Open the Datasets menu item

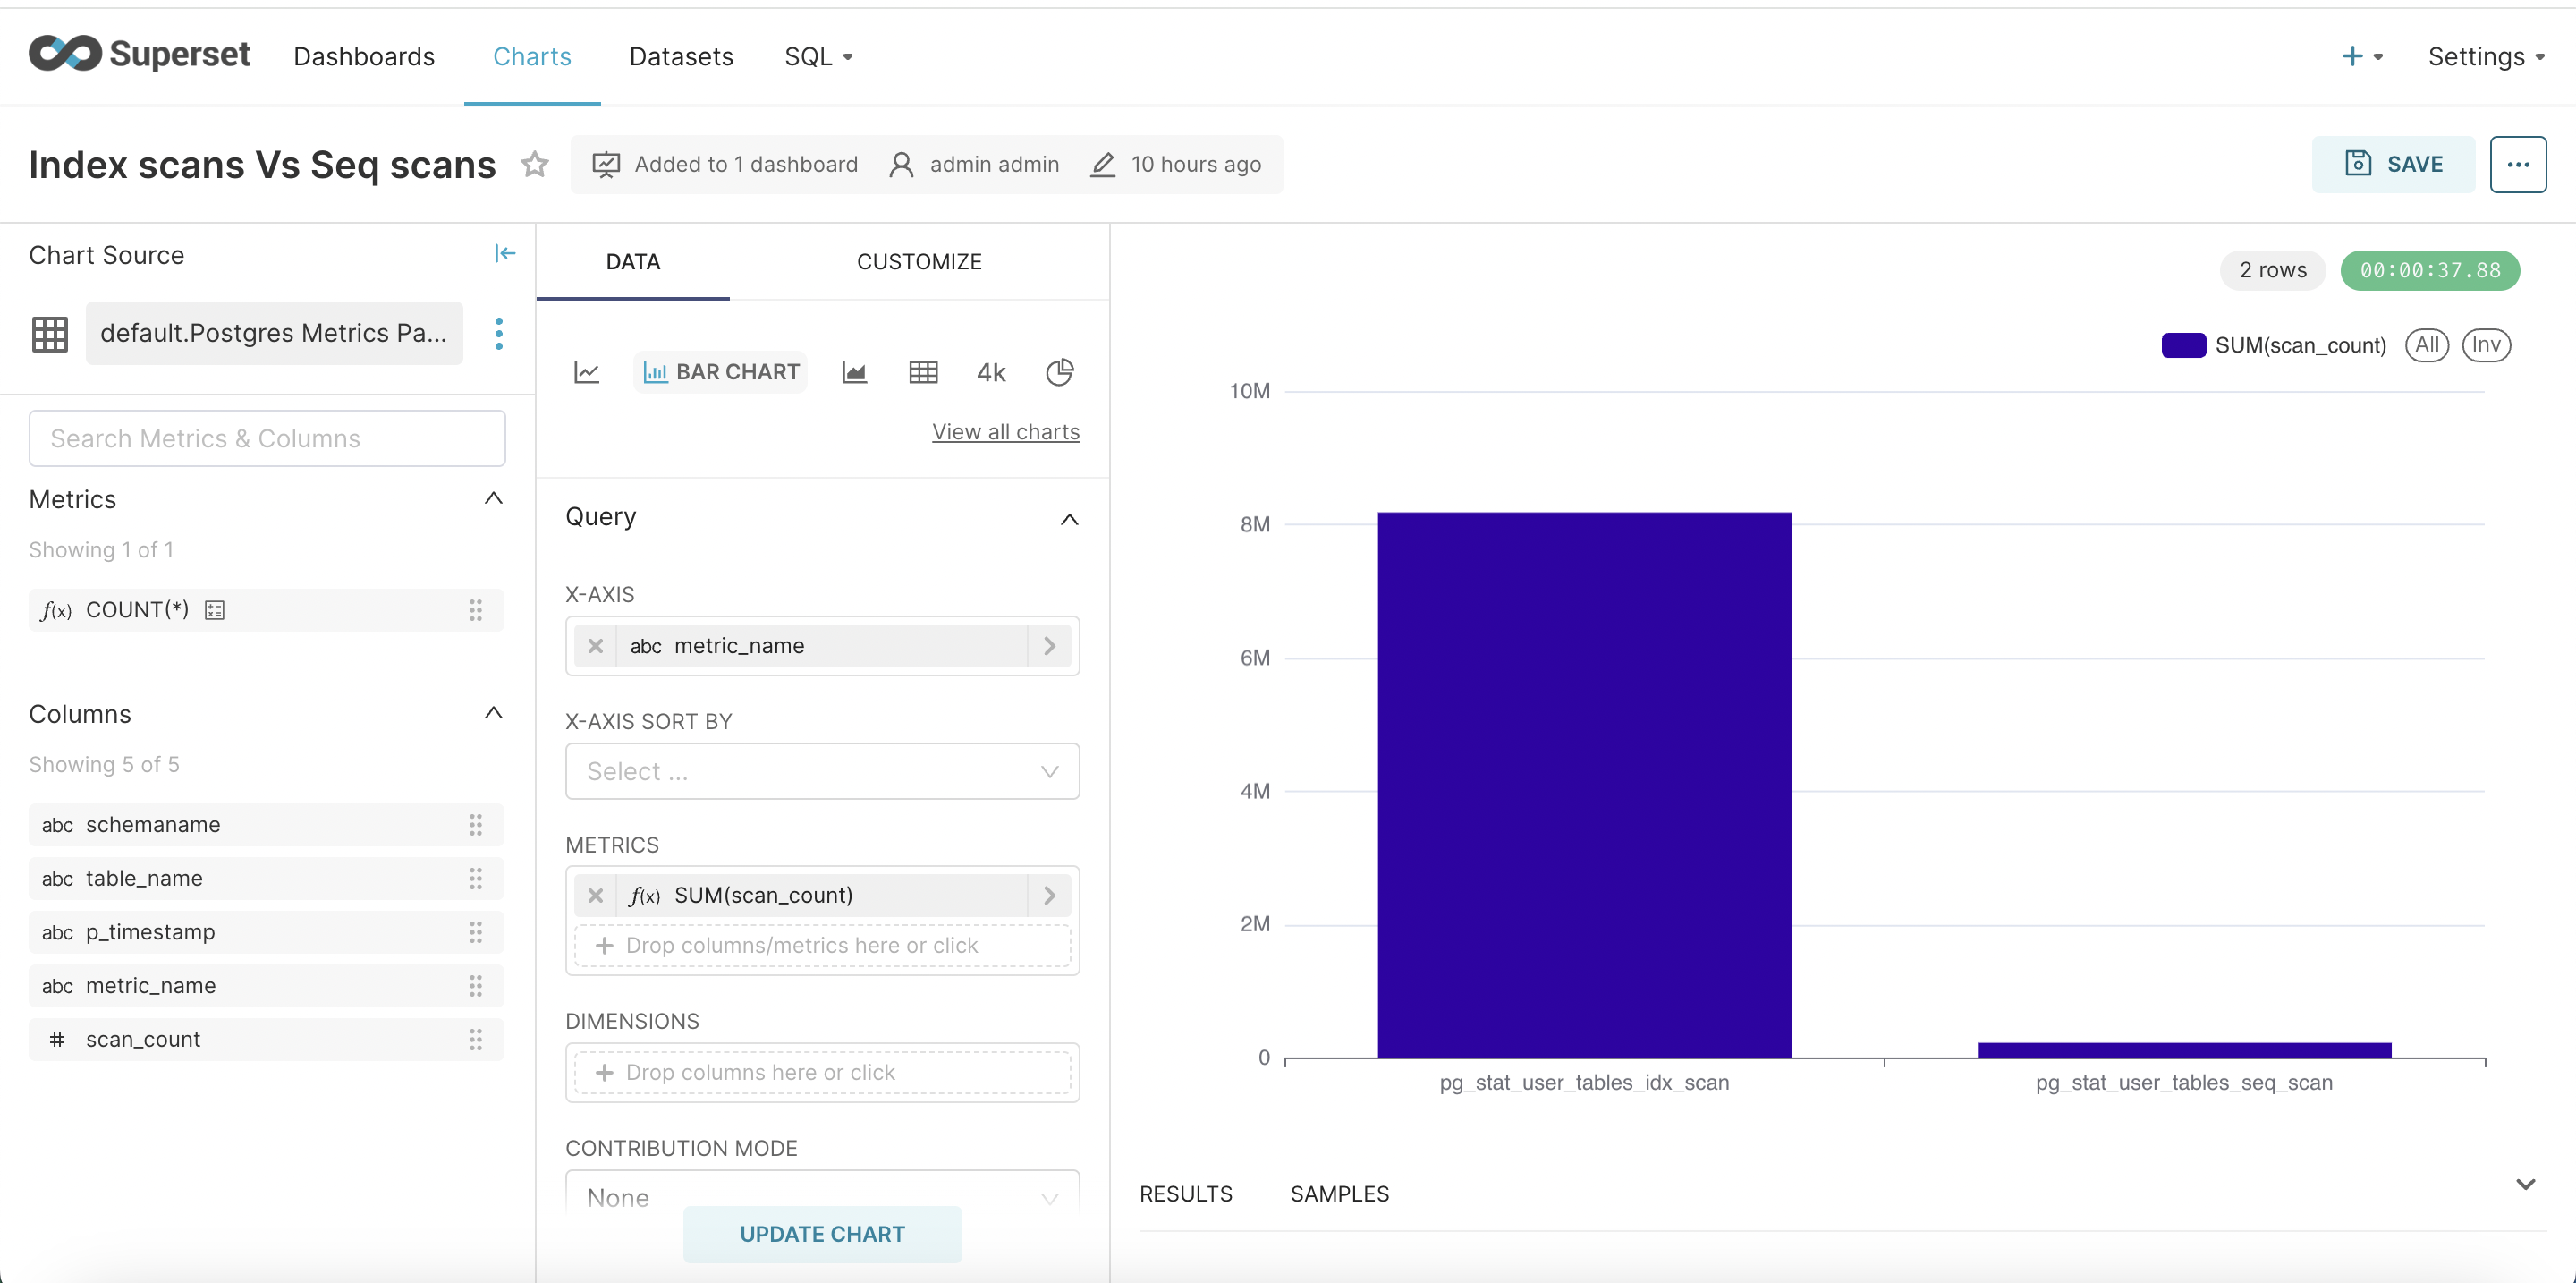point(681,57)
